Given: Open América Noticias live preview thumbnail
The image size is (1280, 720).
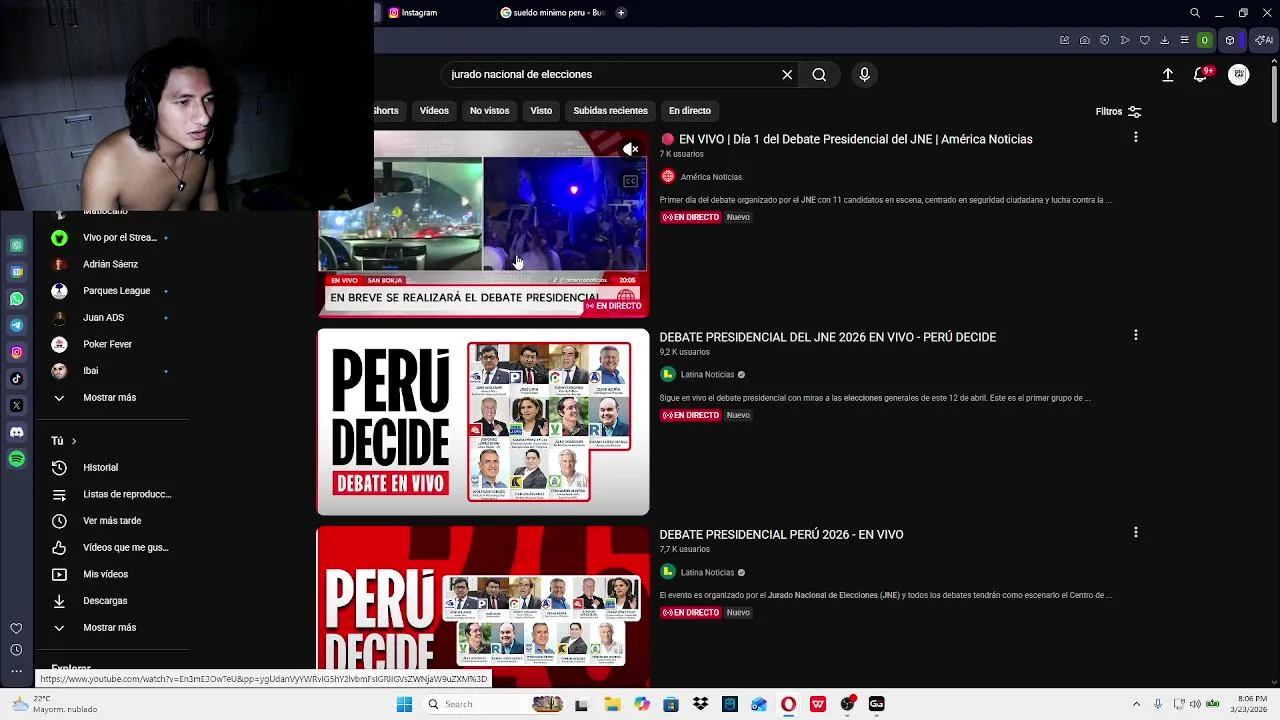Looking at the screenshot, I should tap(483, 224).
